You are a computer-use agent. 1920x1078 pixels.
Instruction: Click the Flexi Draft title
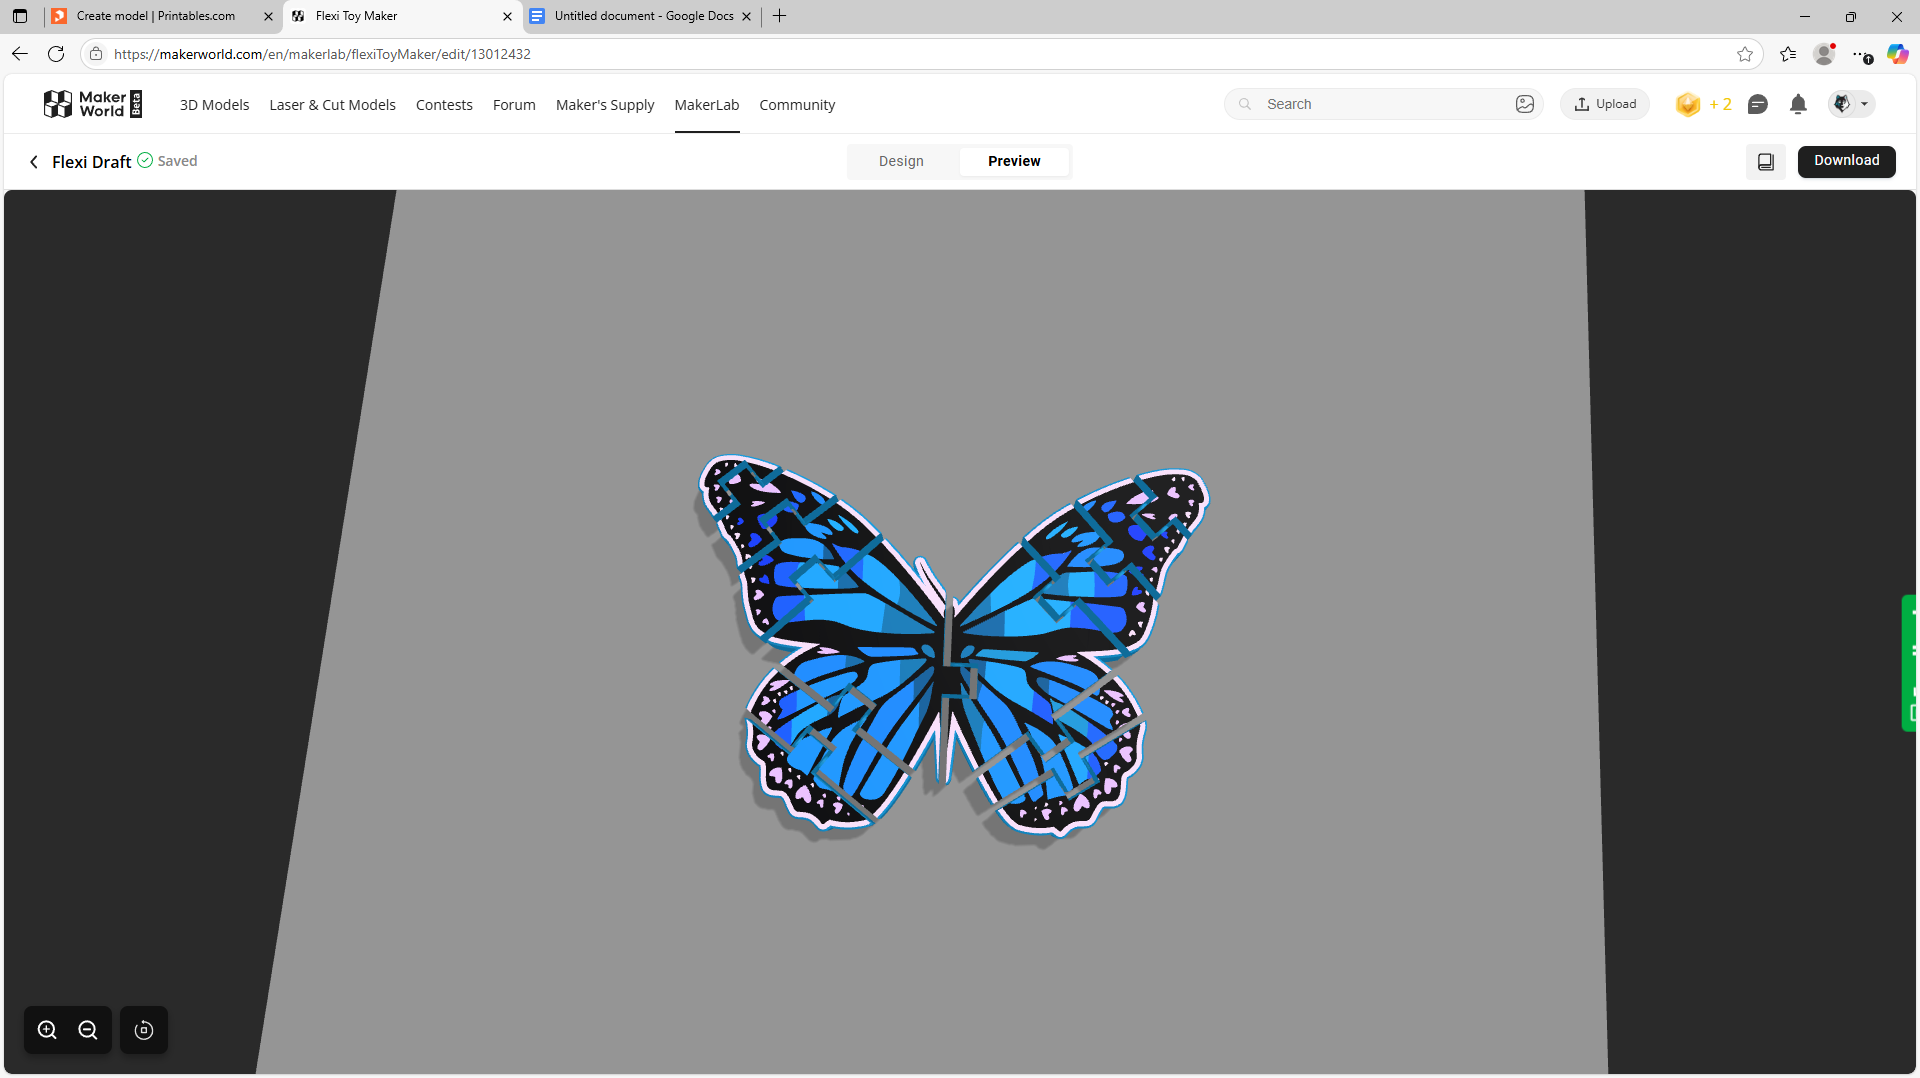tap(91, 162)
